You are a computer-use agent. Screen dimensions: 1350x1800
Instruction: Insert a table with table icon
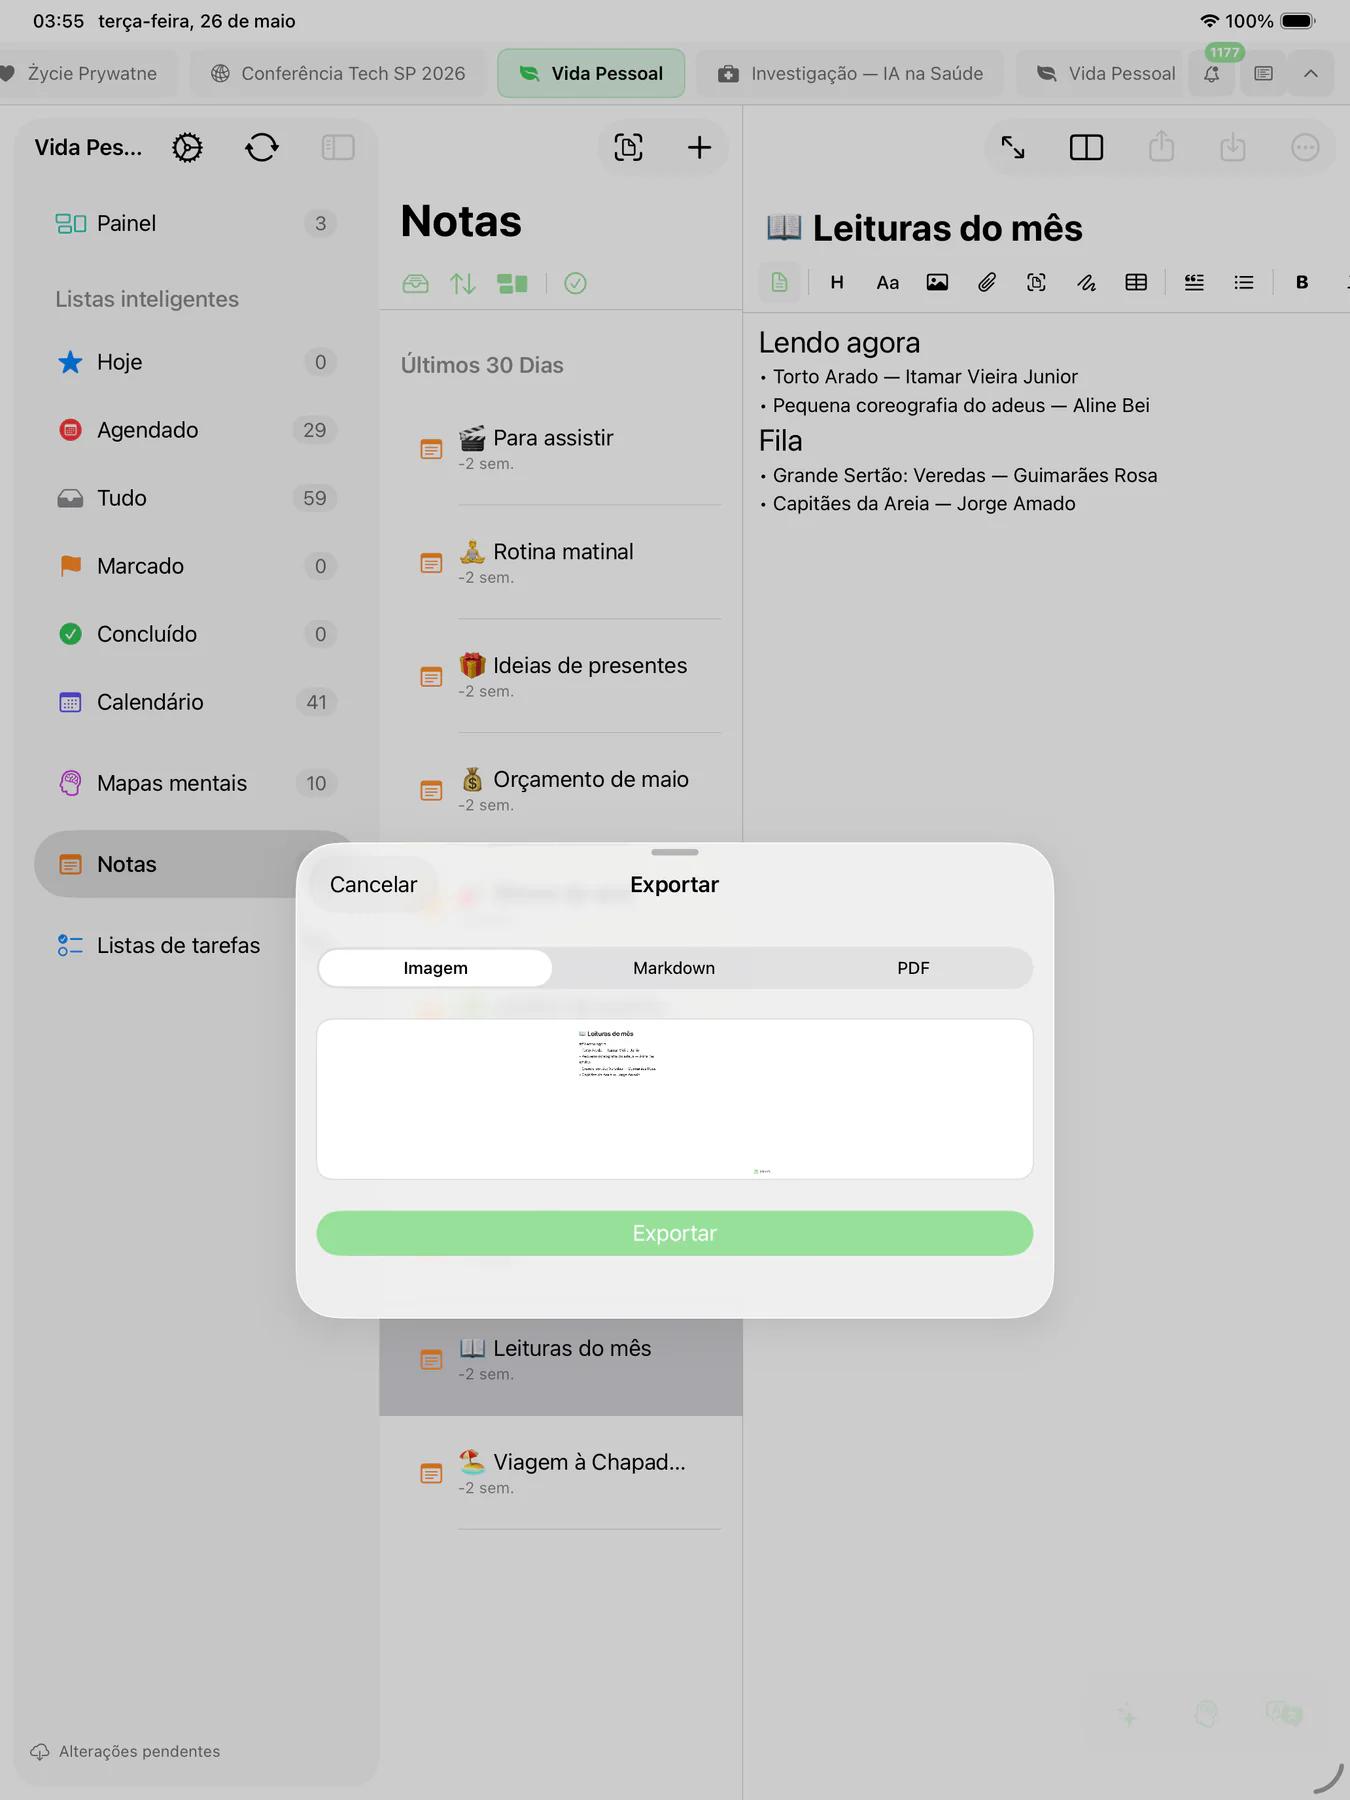[x=1136, y=282]
